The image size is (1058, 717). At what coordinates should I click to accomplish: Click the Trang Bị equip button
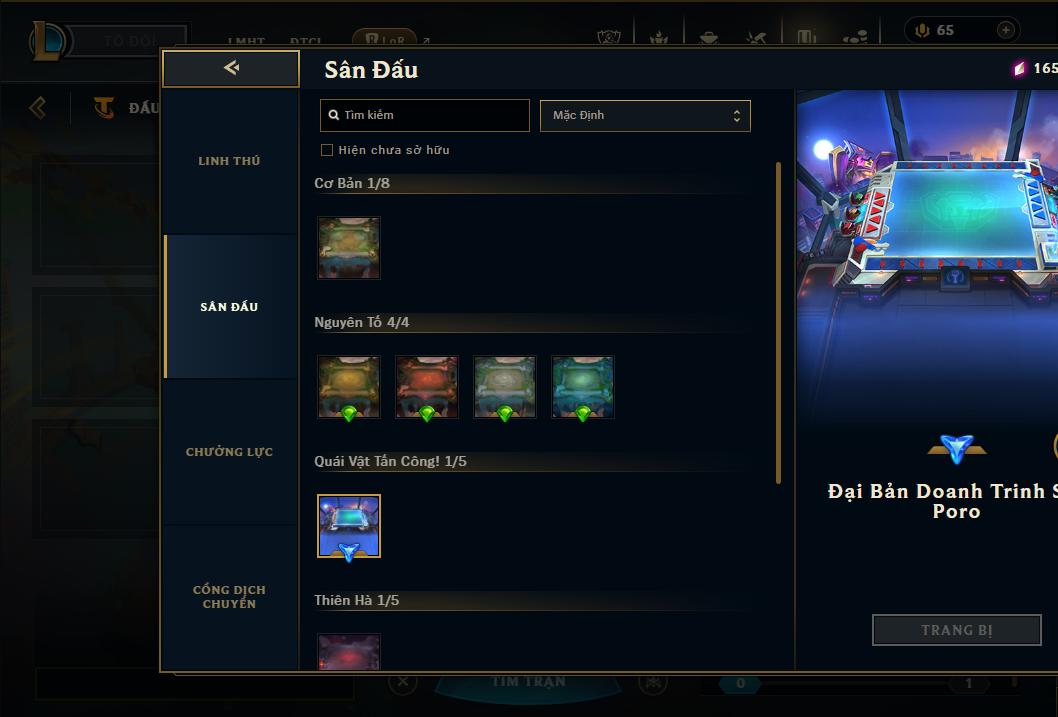(957, 630)
